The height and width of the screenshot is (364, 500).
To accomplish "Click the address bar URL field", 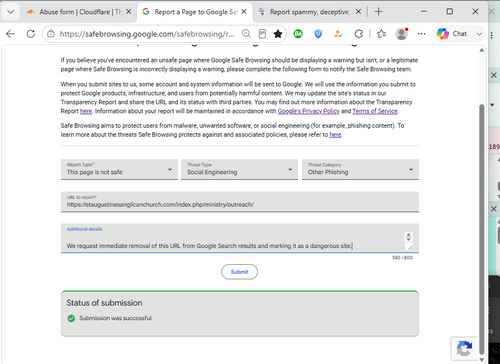I will [147, 34].
